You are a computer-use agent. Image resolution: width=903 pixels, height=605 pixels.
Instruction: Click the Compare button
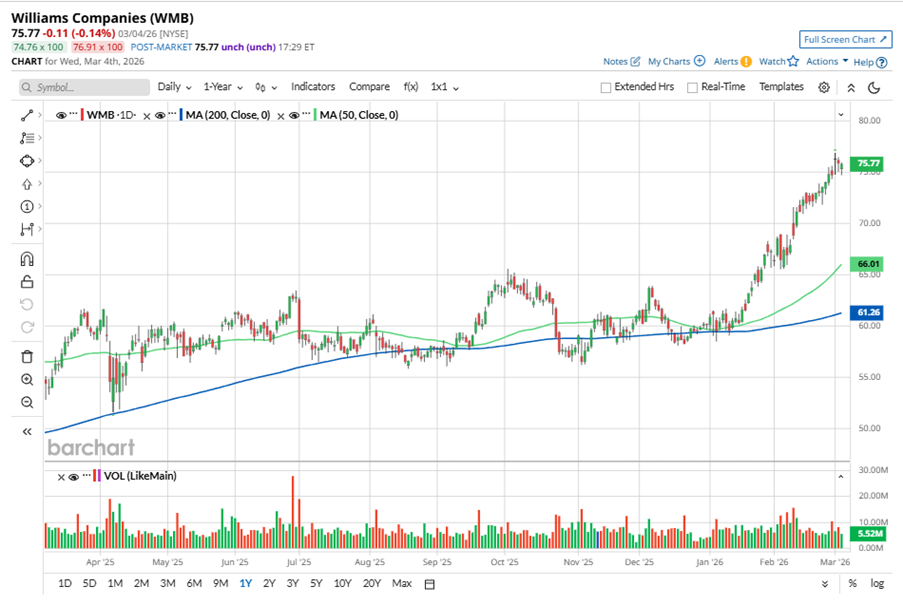click(369, 87)
